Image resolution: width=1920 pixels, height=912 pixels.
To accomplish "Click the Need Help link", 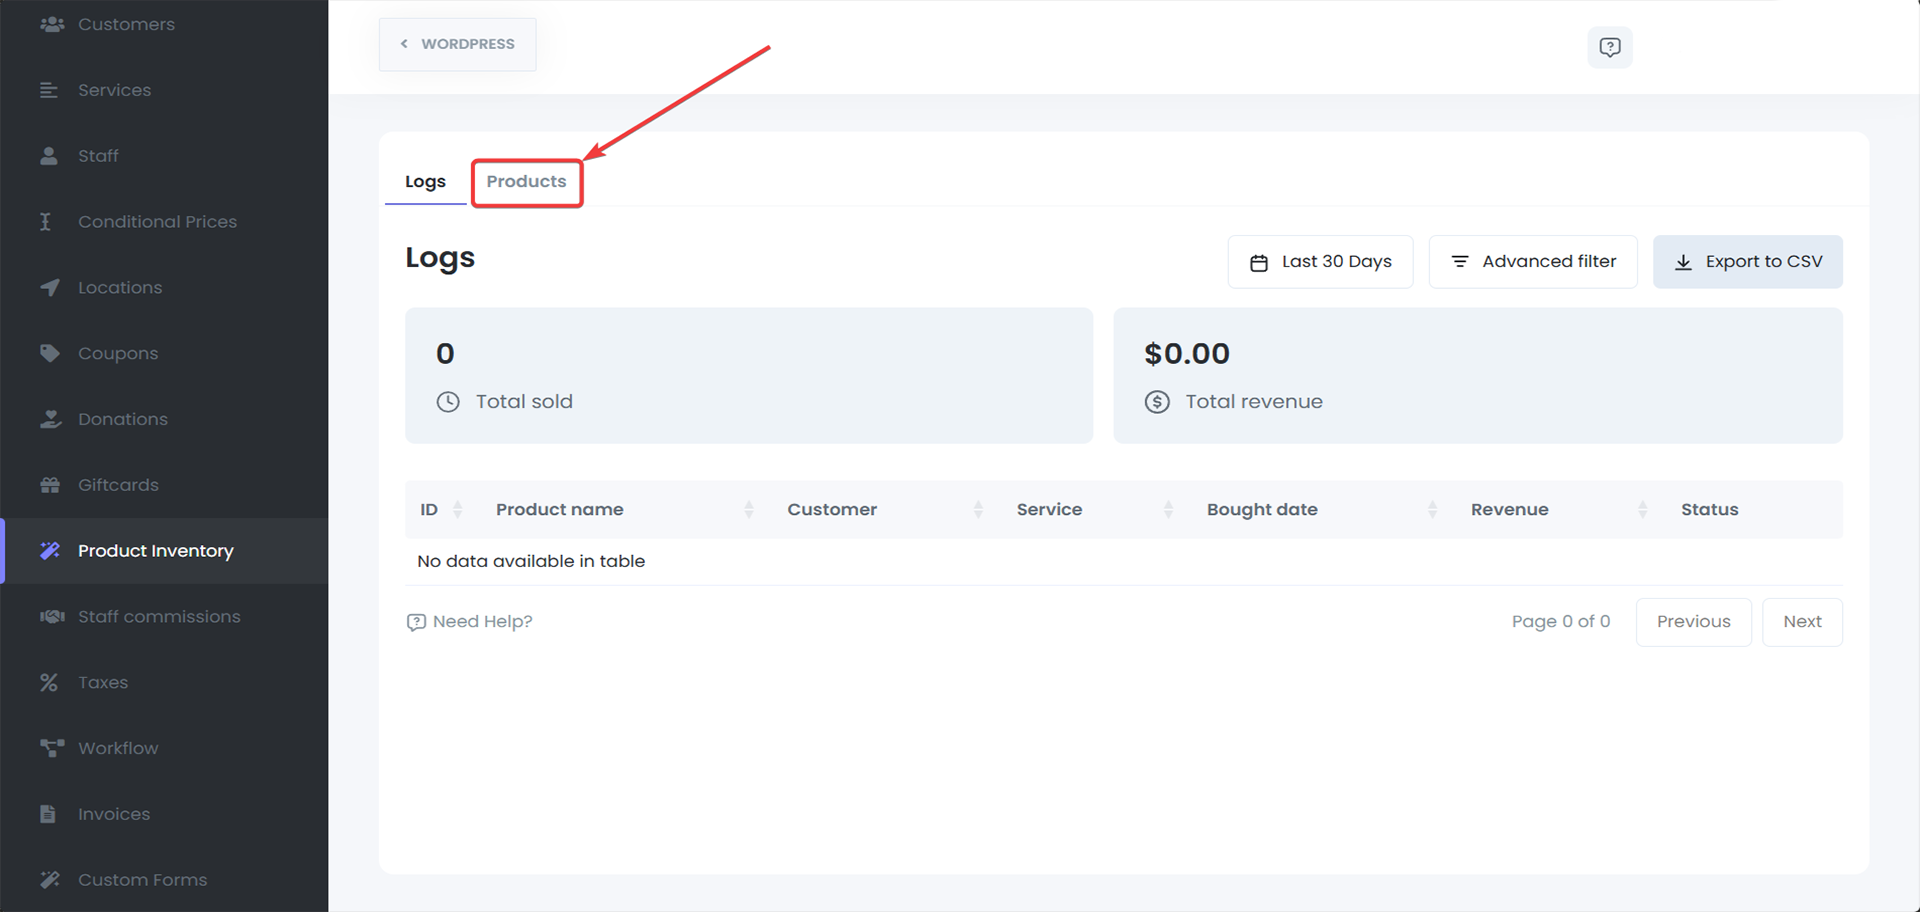I will pyautogui.click(x=469, y=621).
